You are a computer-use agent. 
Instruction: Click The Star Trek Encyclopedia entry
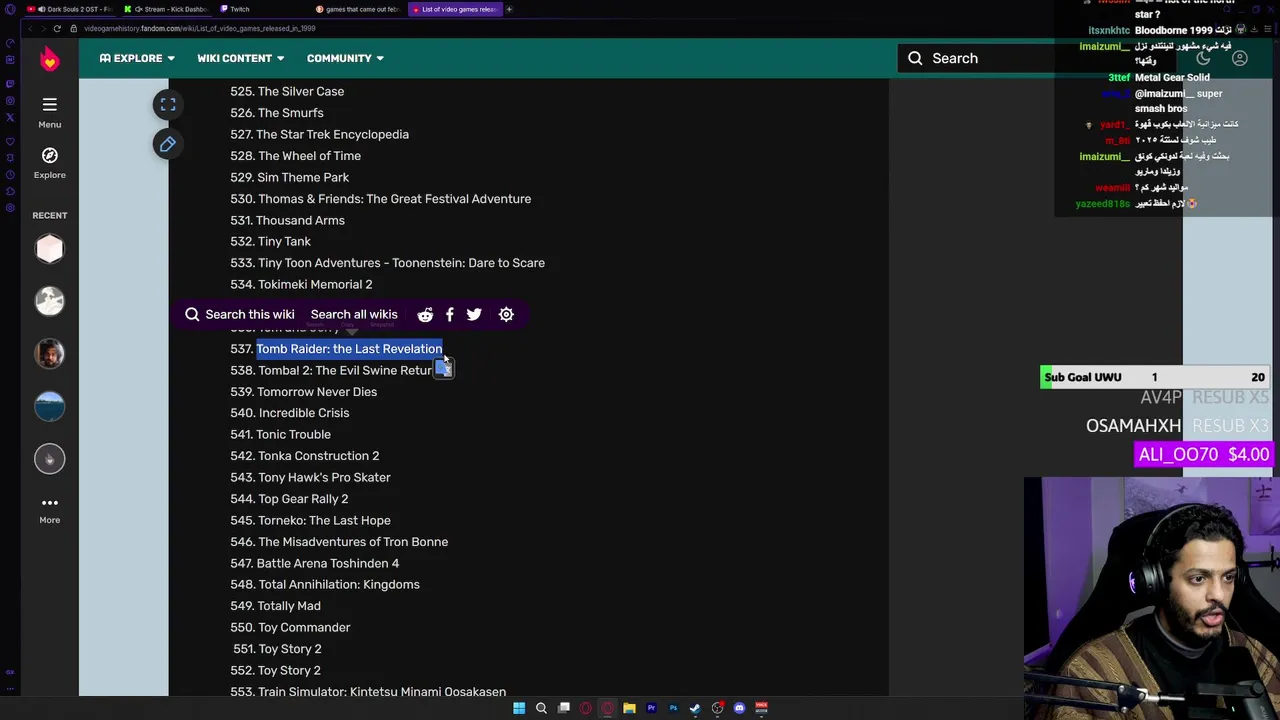tap(332, 134)
